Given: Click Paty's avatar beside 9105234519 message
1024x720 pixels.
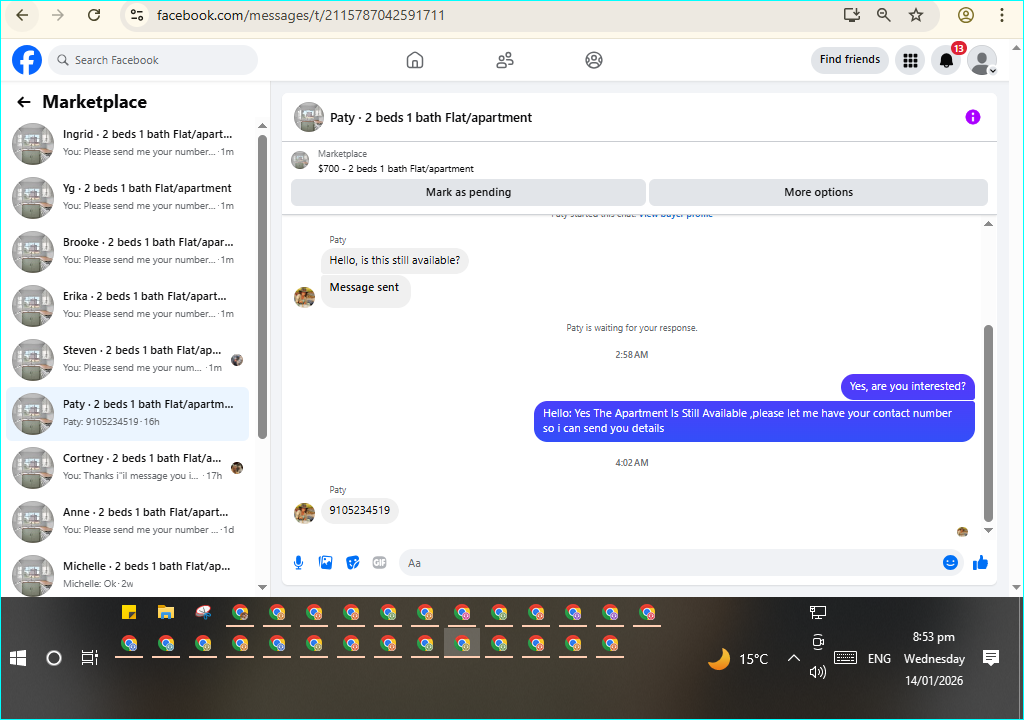Looking at the screenshot, I should 304,514.
